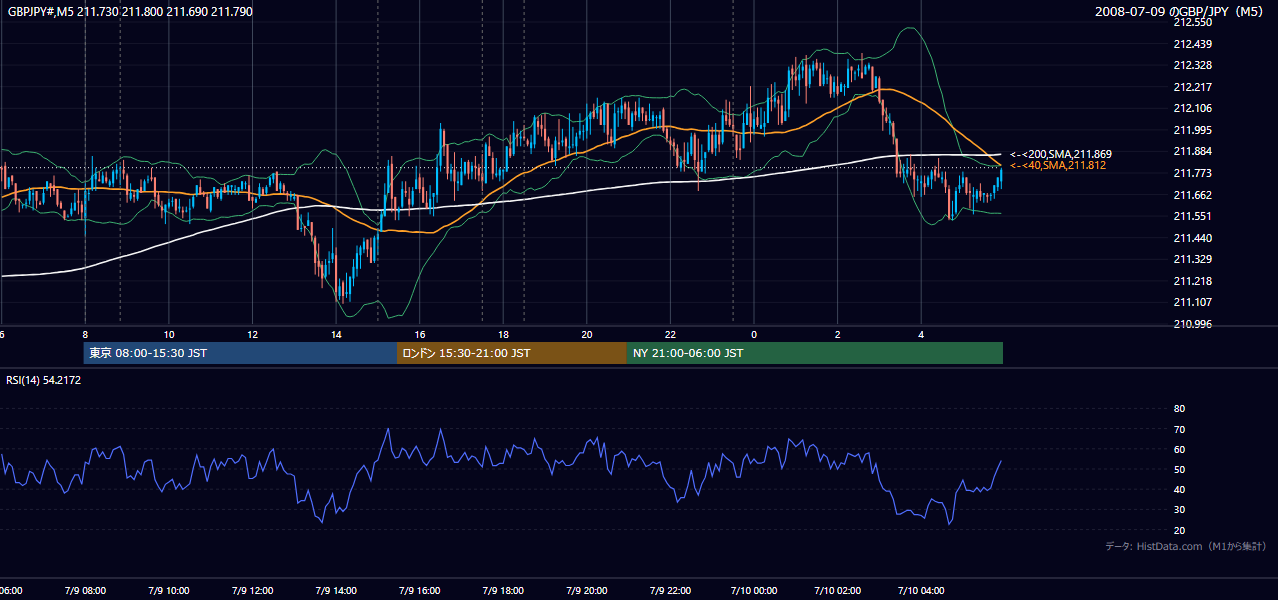Click hour 10 on price chart time axis
The image size is (1278, 600).
(x=169, y=334)
